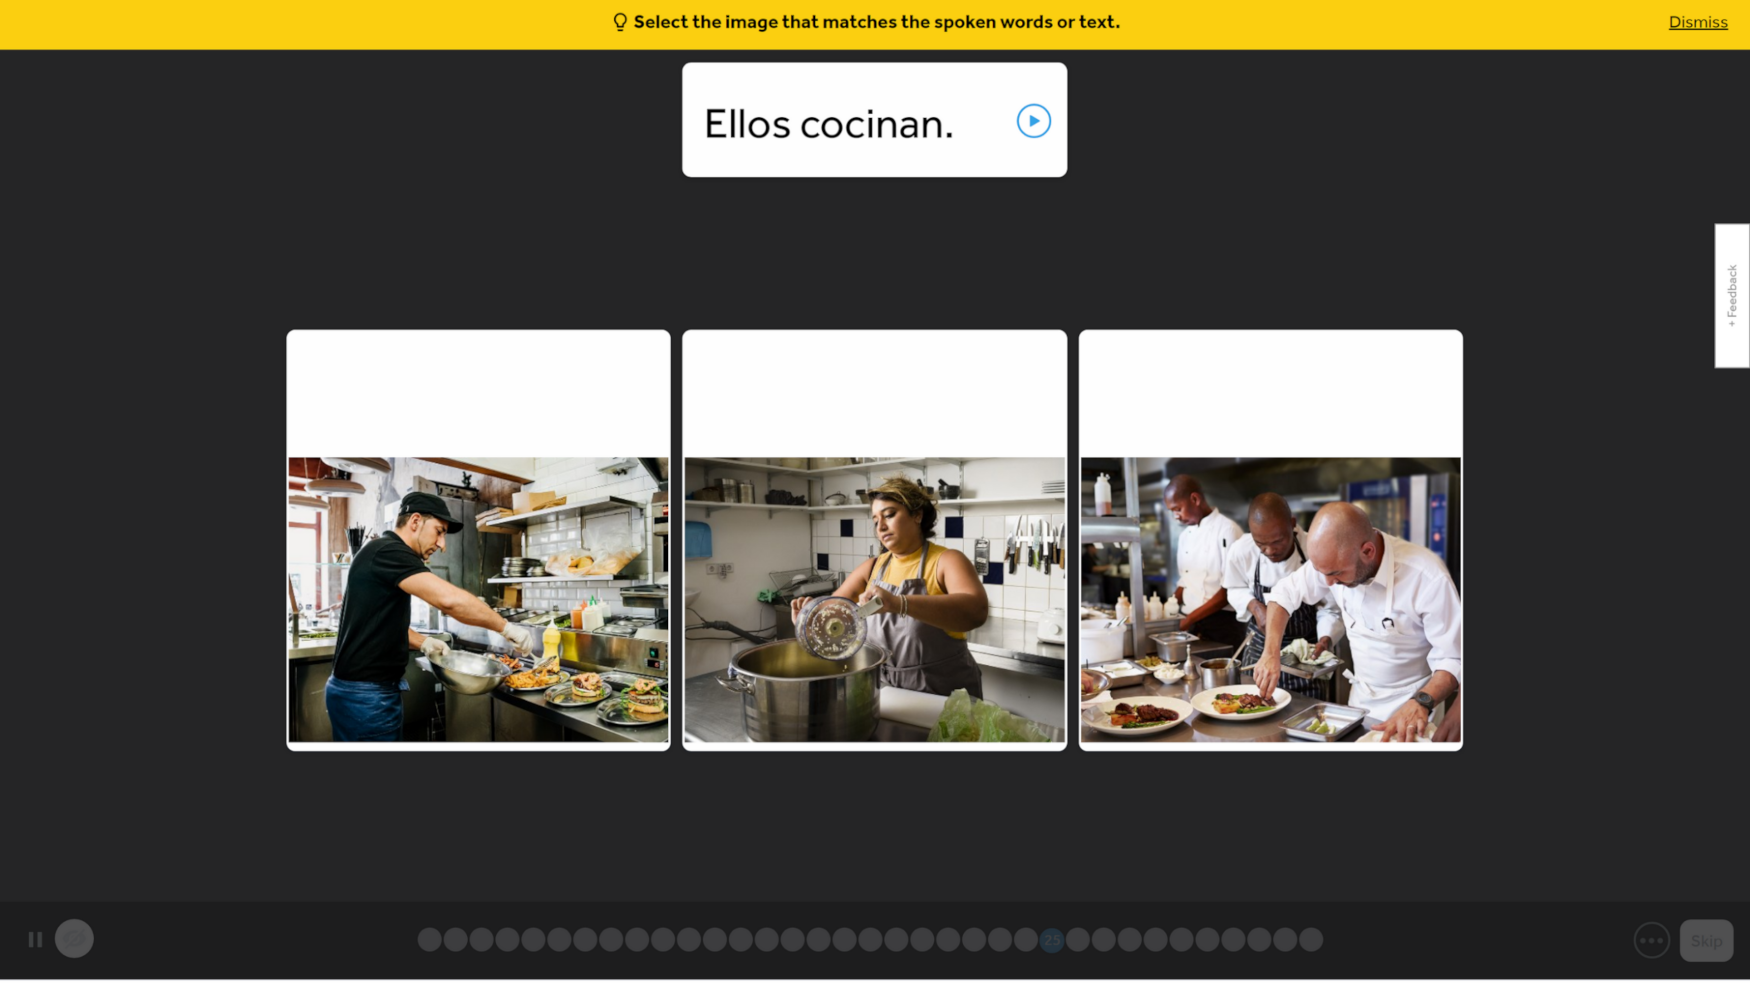
Task: Click the second-to-last progress dot
Action: [x=1284, y=939]
